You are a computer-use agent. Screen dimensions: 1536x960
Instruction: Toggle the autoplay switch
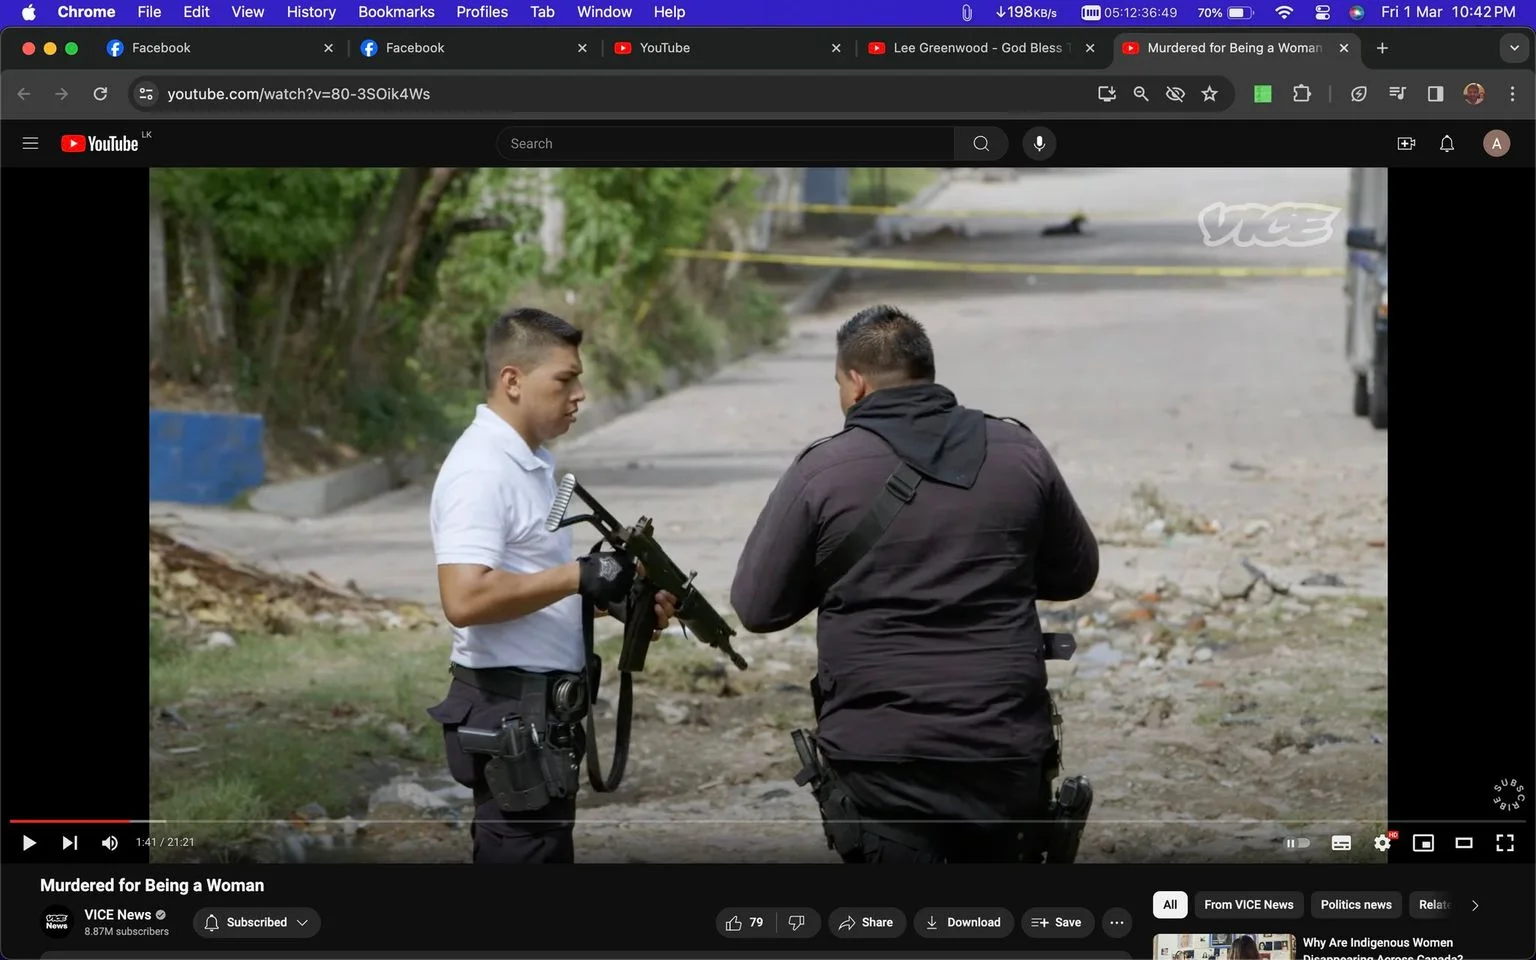1297,843
